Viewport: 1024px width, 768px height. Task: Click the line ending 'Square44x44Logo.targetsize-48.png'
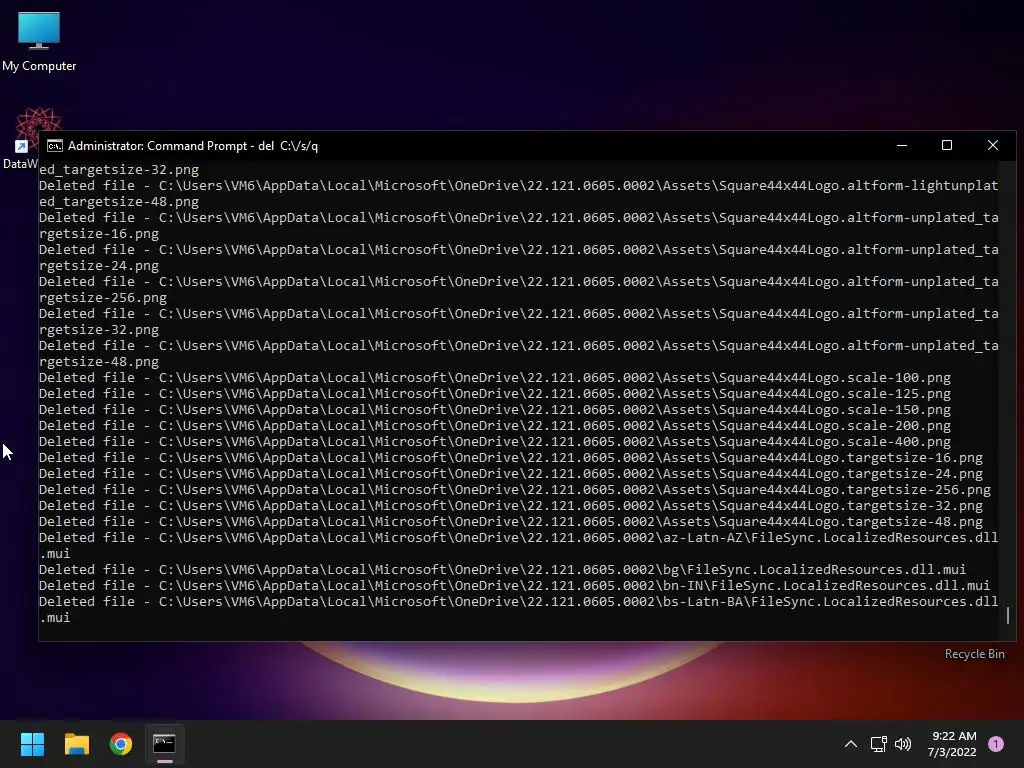(511, 522)
